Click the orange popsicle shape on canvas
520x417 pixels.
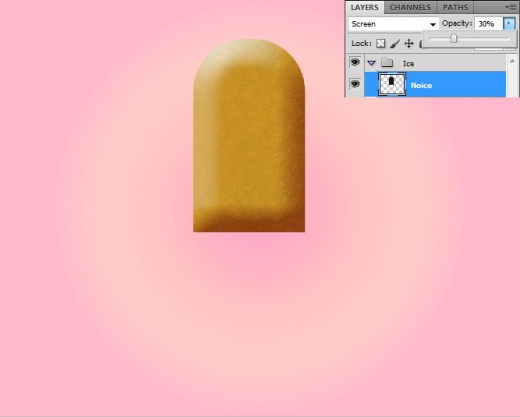pyautogui.click(x=249, y=136)
